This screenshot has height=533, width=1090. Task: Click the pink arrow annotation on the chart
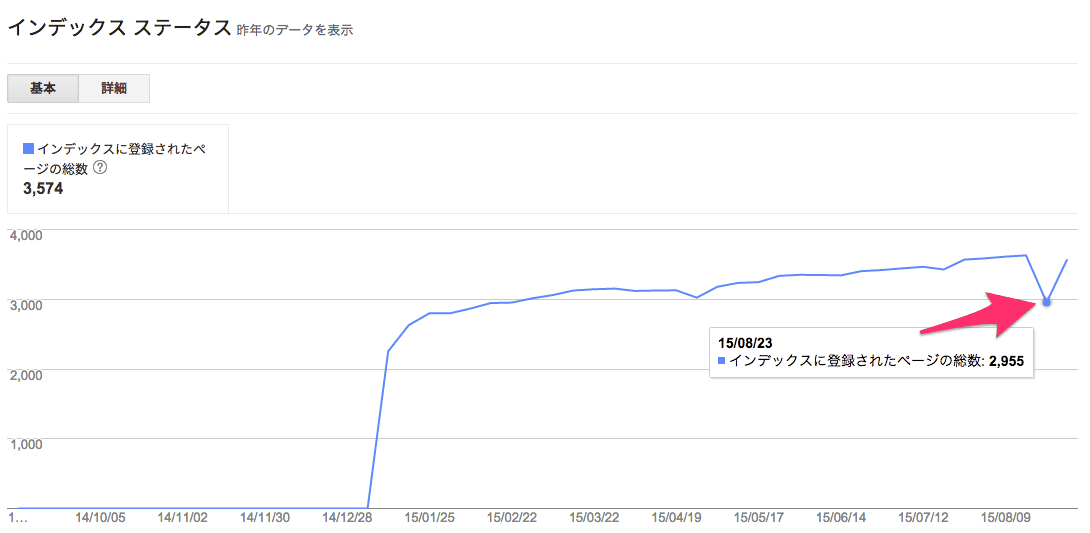[982, 314]
